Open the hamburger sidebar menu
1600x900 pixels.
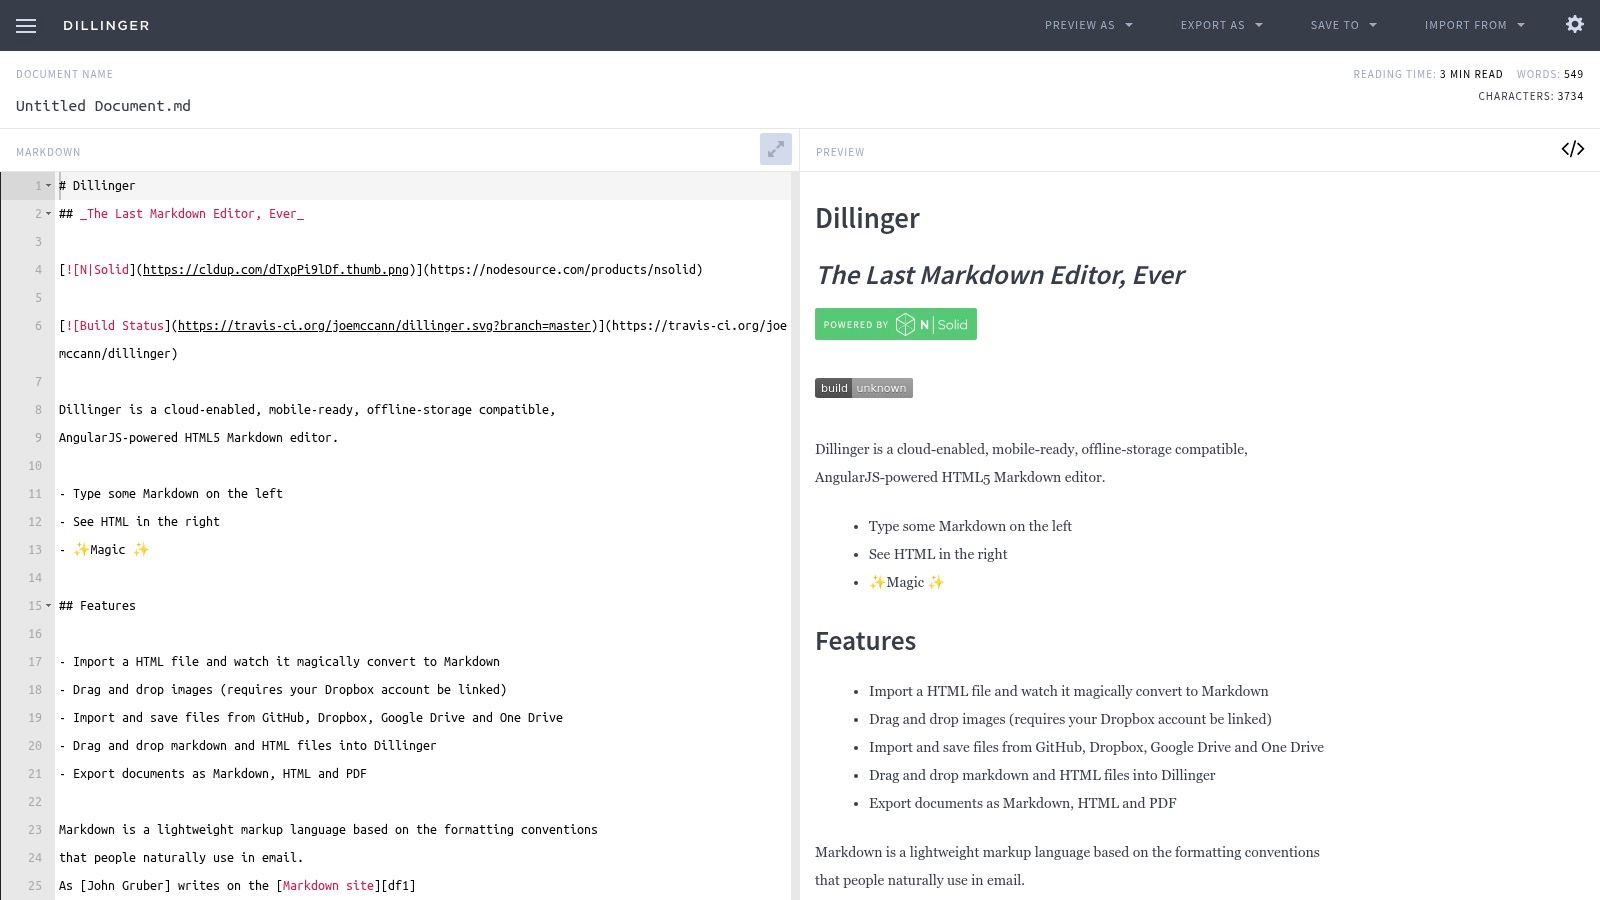pyautogui.click(x=26, y=26)
